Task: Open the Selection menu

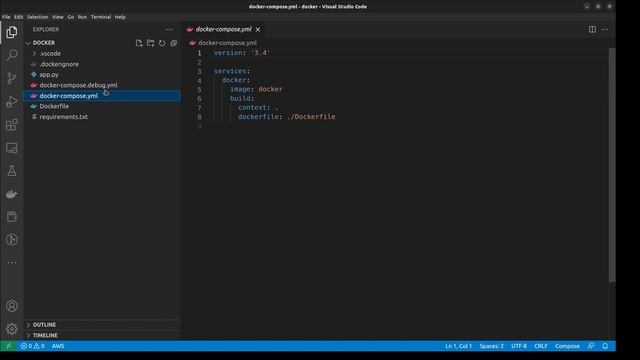Action: pyautogui.click(x=38, y=17)
